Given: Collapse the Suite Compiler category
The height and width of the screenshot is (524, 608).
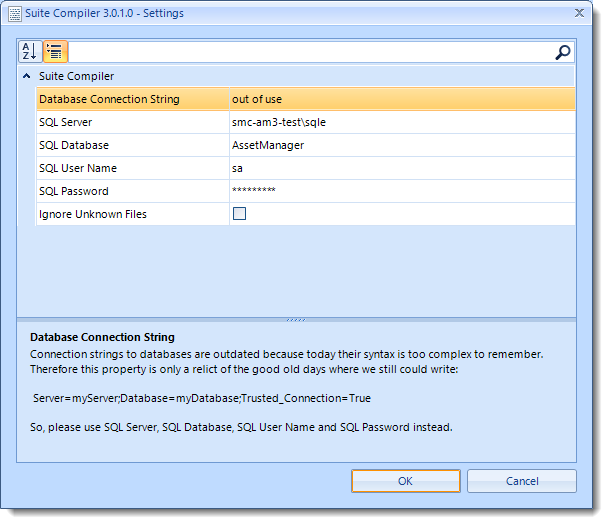Looking at the screenshot, I should [x=26, y=76].
